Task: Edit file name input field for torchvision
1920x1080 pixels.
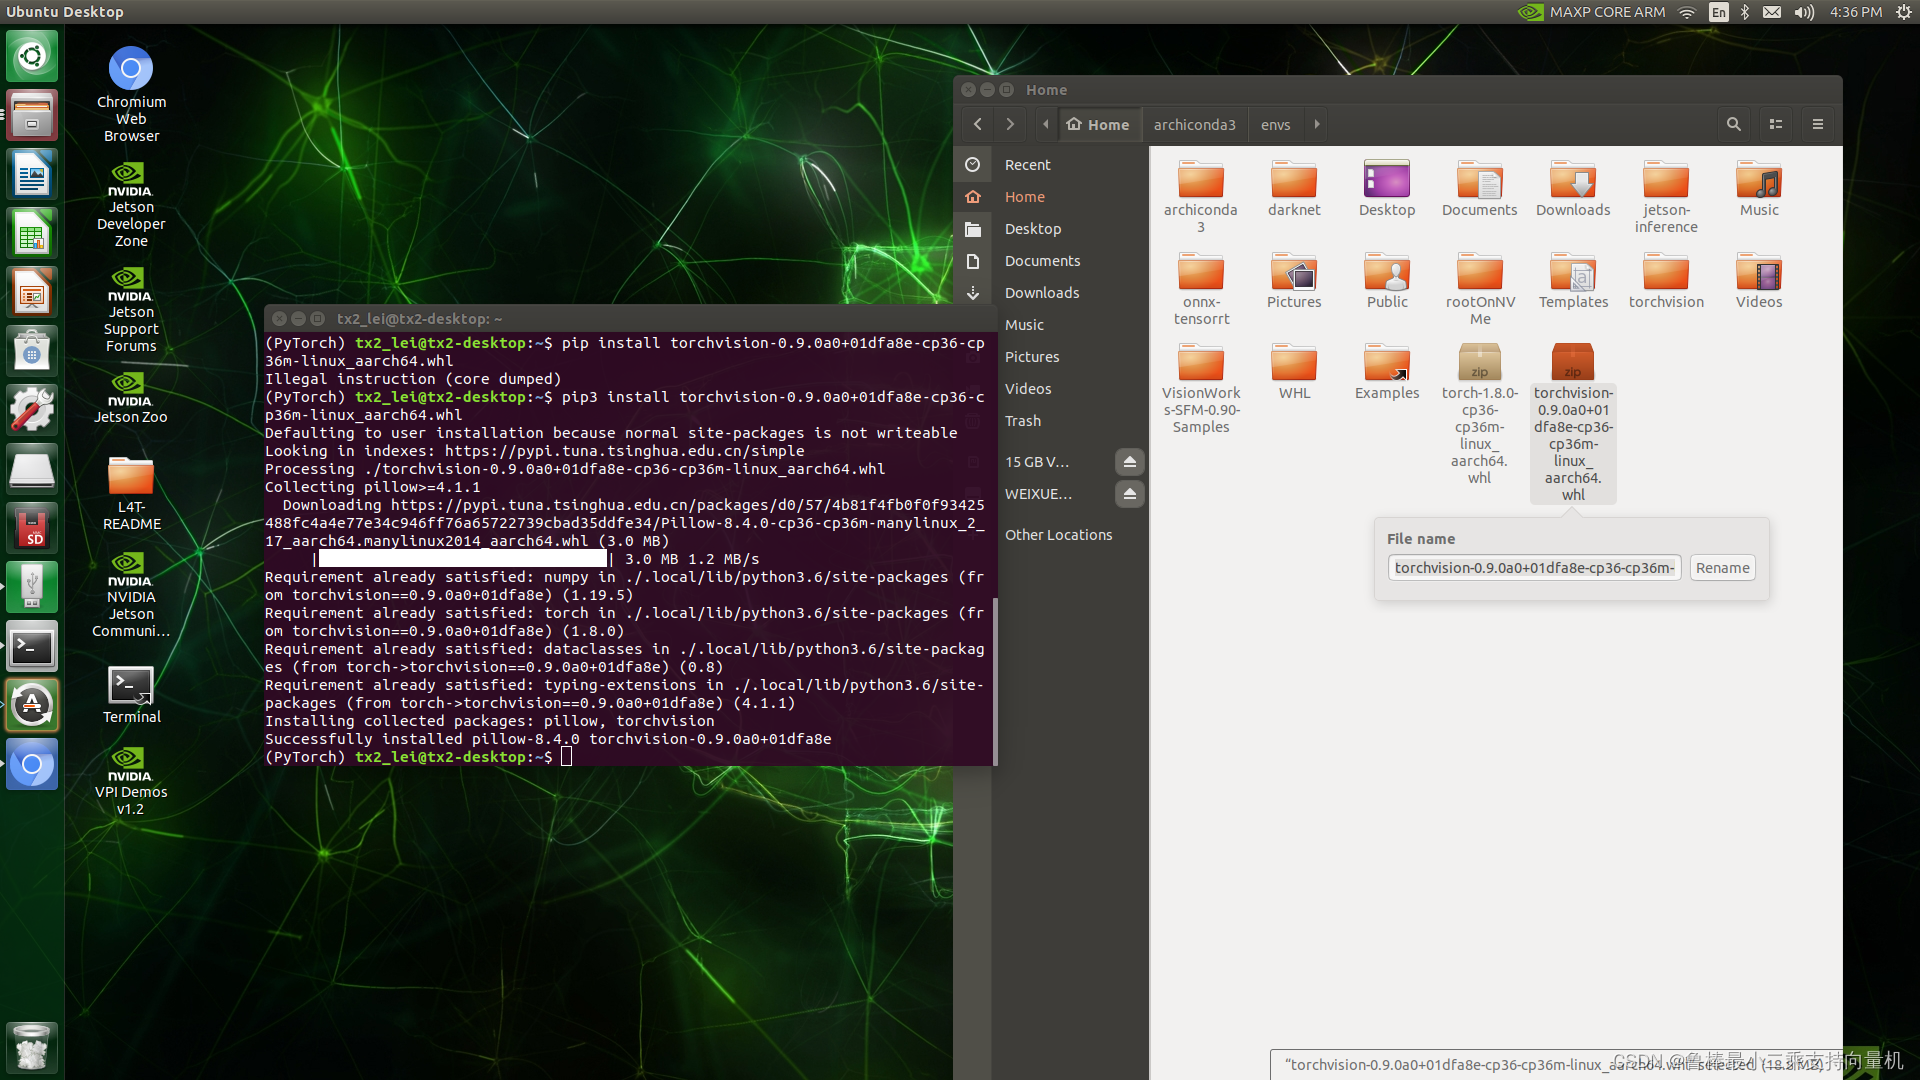Action: click(x=1532, y=567)
